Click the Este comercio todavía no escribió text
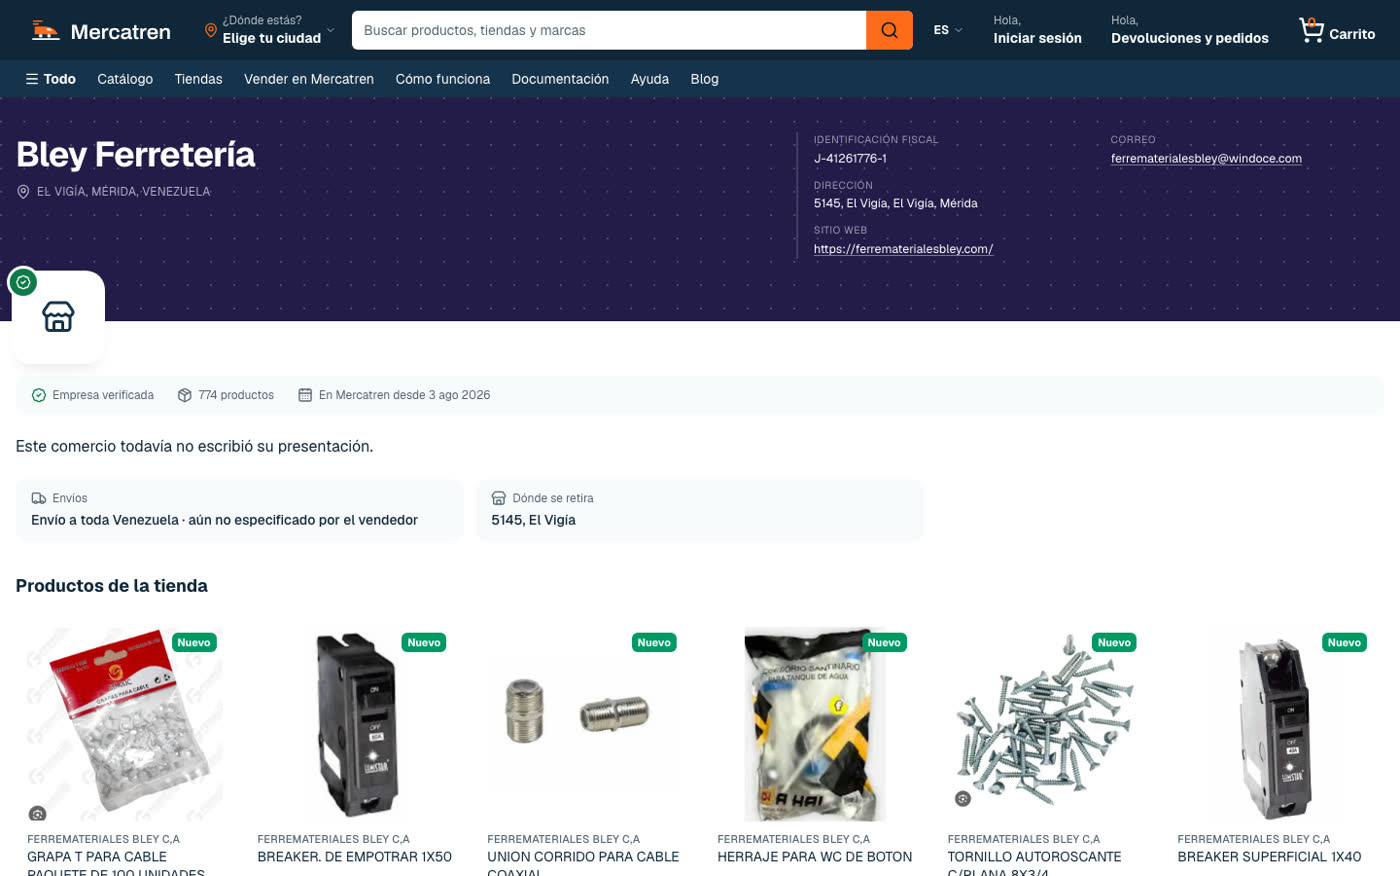 tap(194, 446)
